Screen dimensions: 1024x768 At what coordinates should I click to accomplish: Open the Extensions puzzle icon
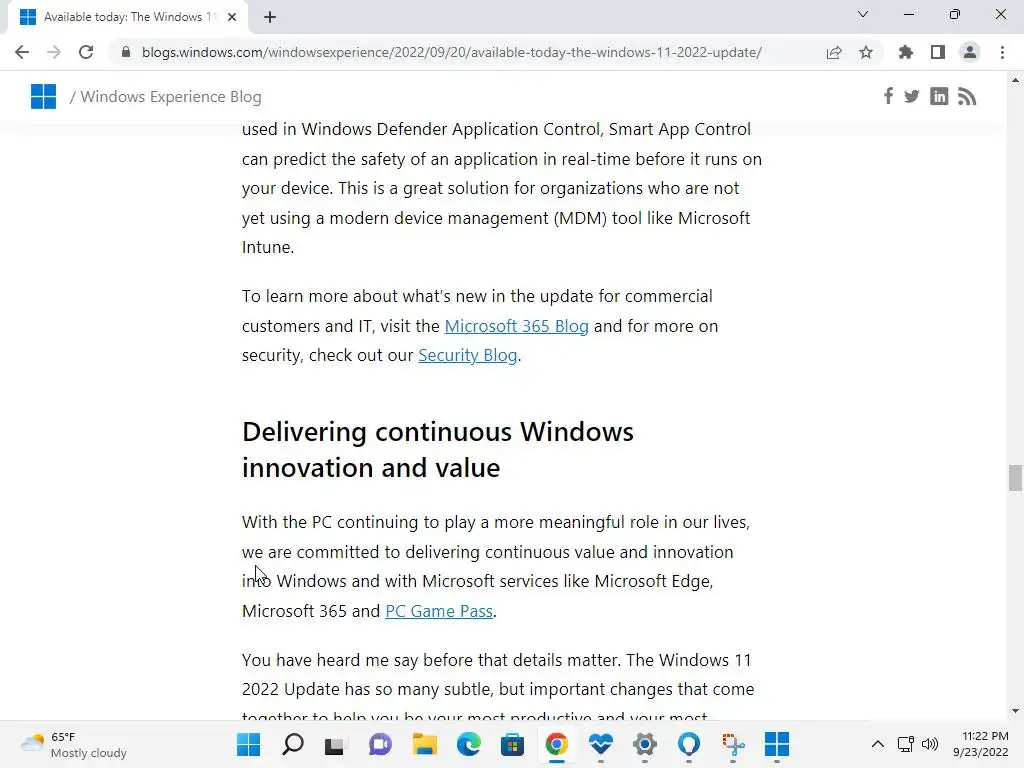click(906, 52)
